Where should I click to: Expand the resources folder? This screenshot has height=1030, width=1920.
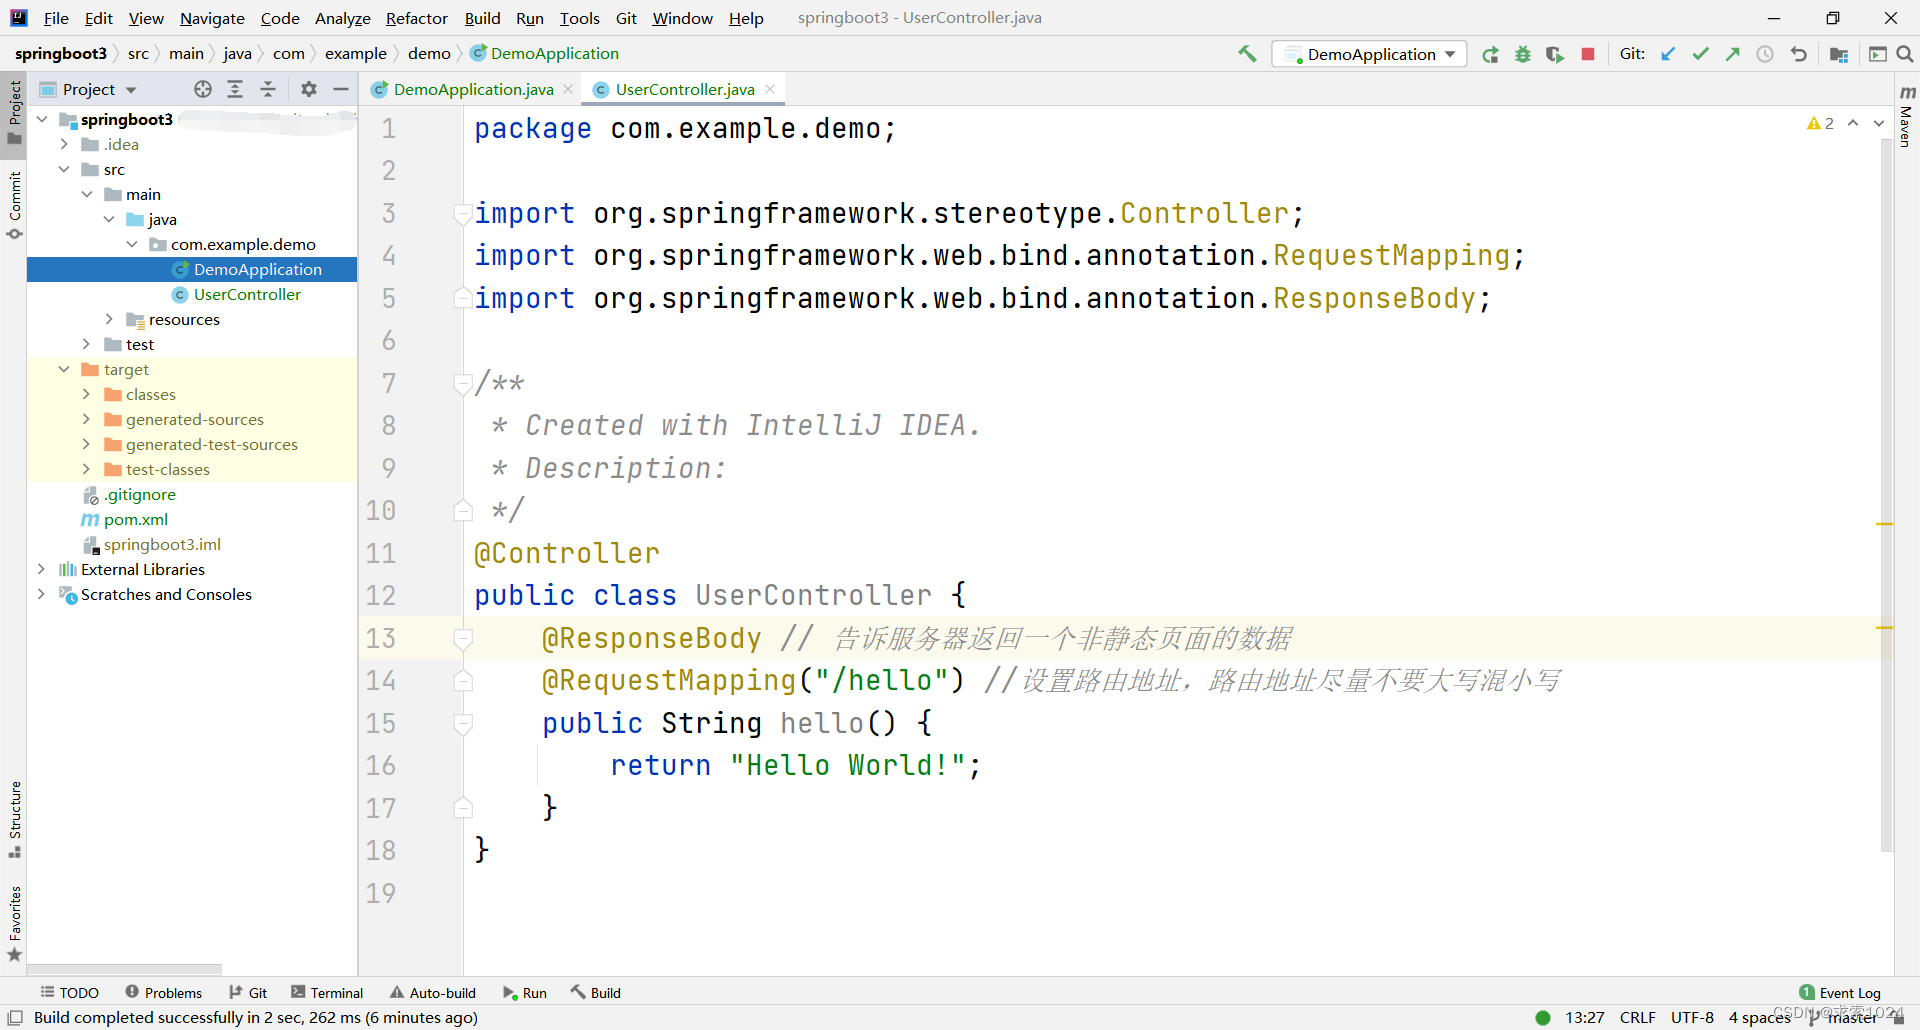[x=109, y=319]
